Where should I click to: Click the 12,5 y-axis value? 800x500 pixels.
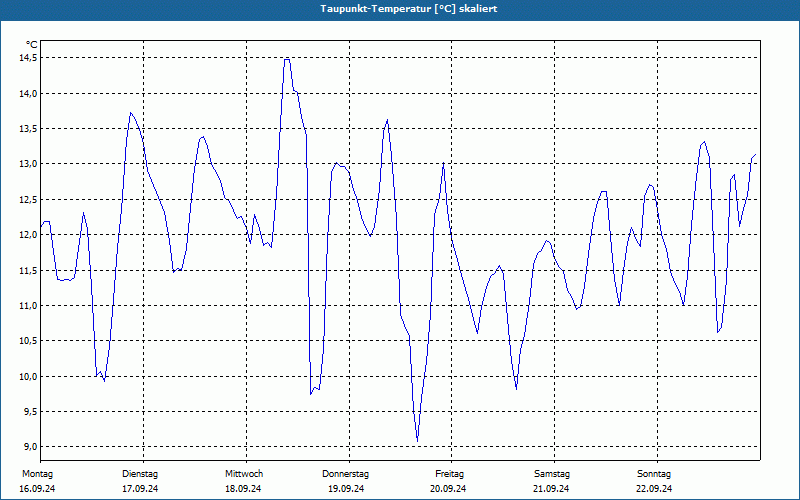coord(28,199)
